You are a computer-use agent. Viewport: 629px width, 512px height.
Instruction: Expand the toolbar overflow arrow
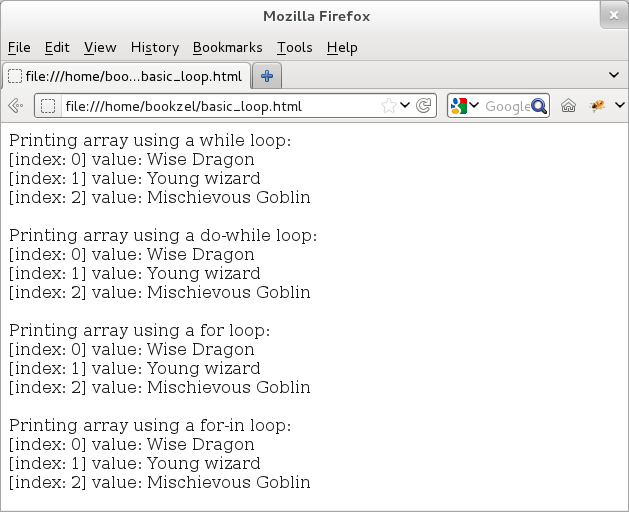click(x=620, y=106)
